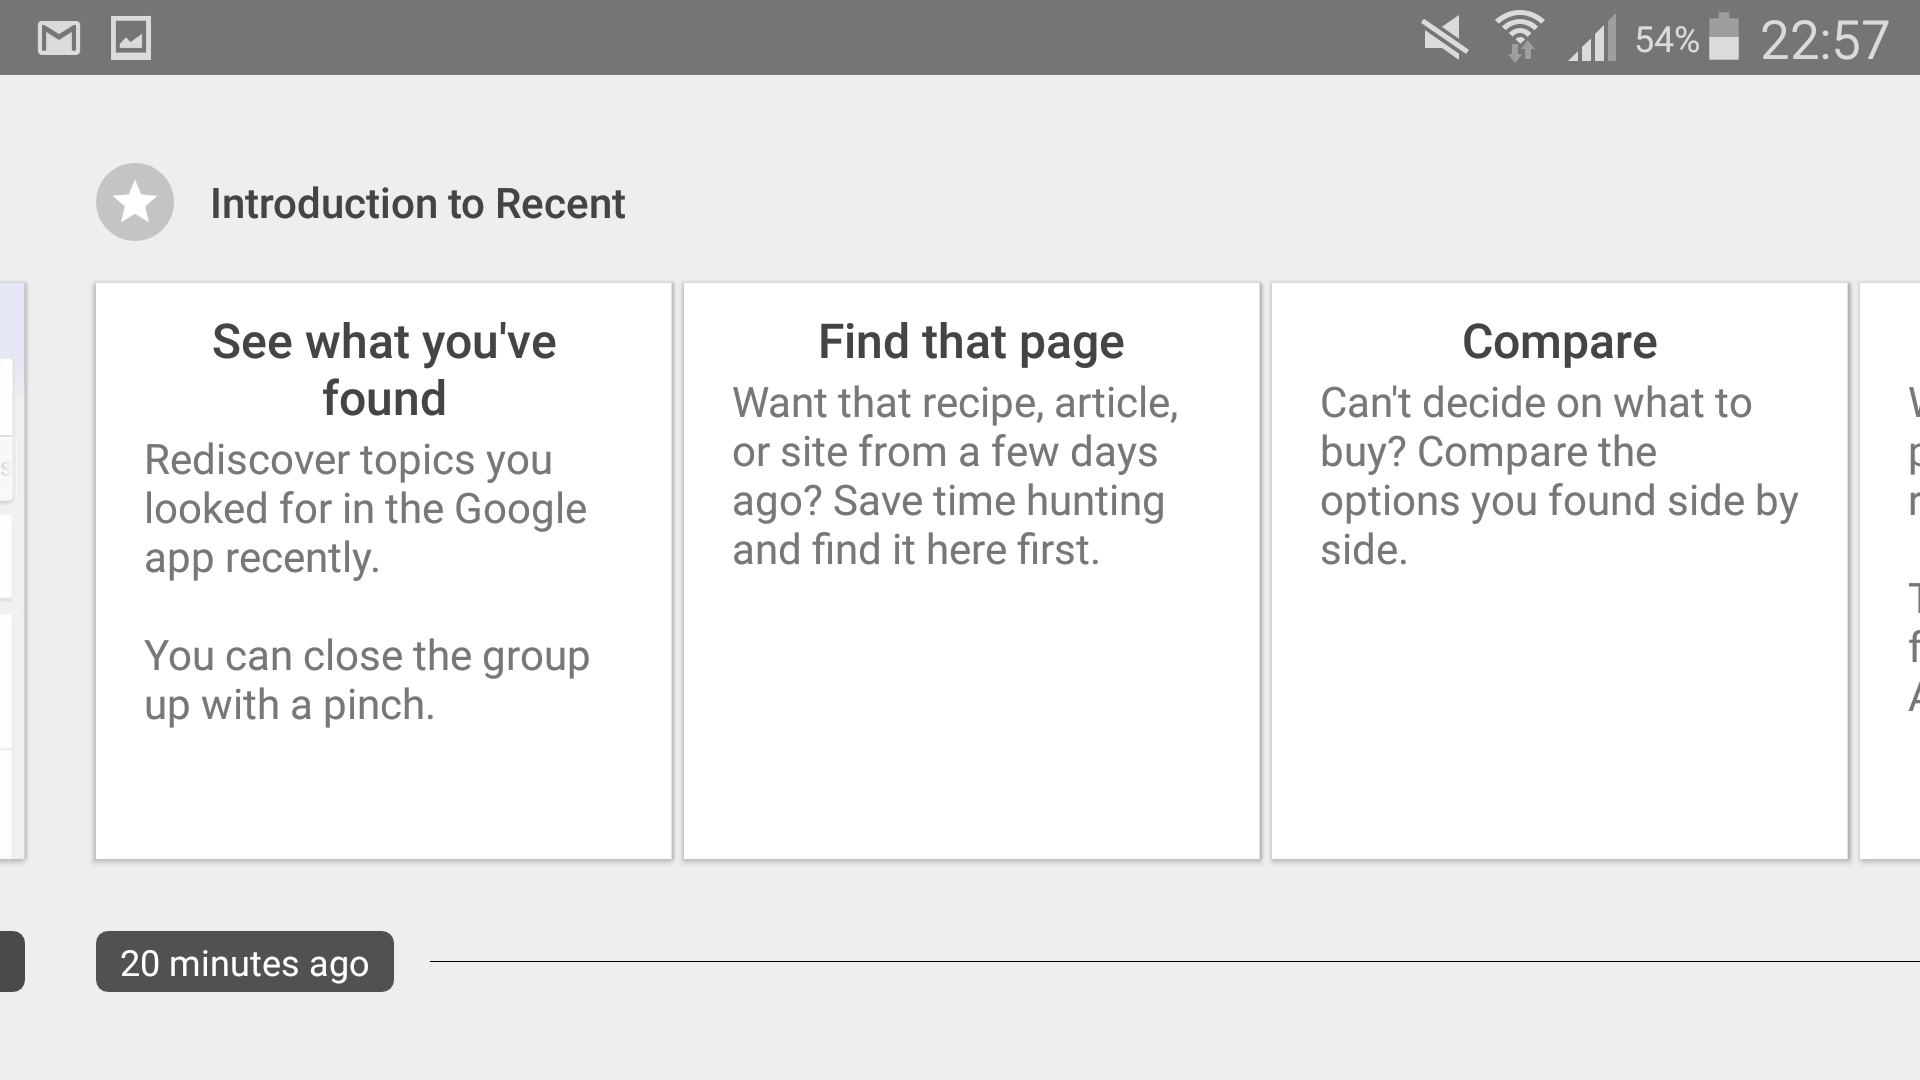Tap the muted sound status icon
The width and height of the screenshot is (1920, 1080).
coord(1445,40)
